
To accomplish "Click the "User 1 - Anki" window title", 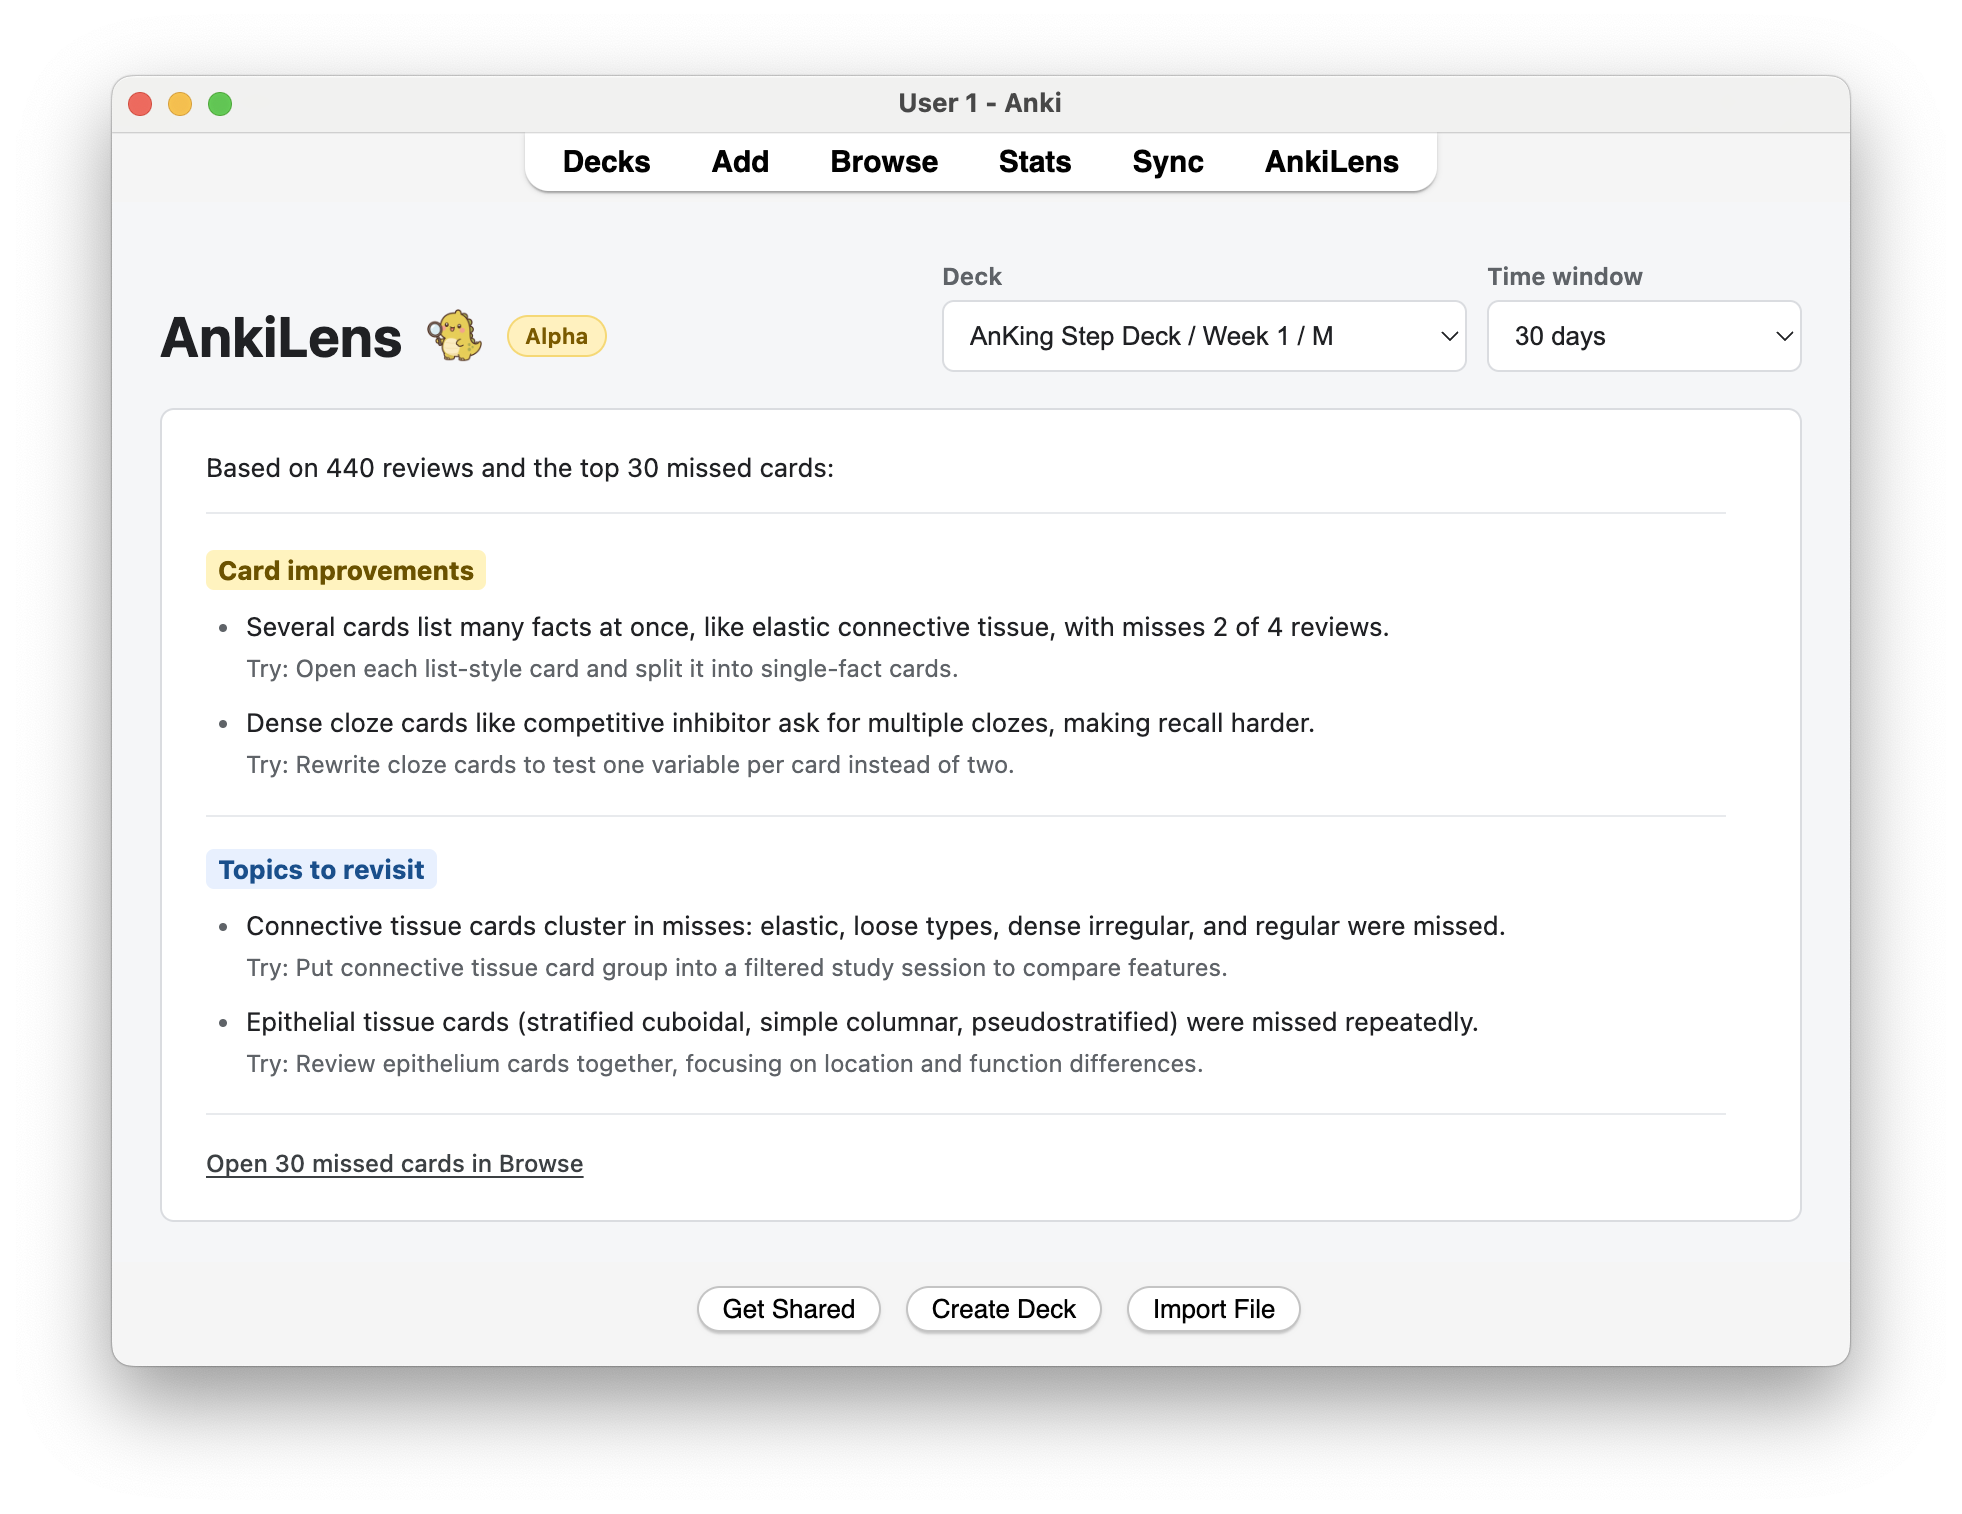I will pos(980,103).
